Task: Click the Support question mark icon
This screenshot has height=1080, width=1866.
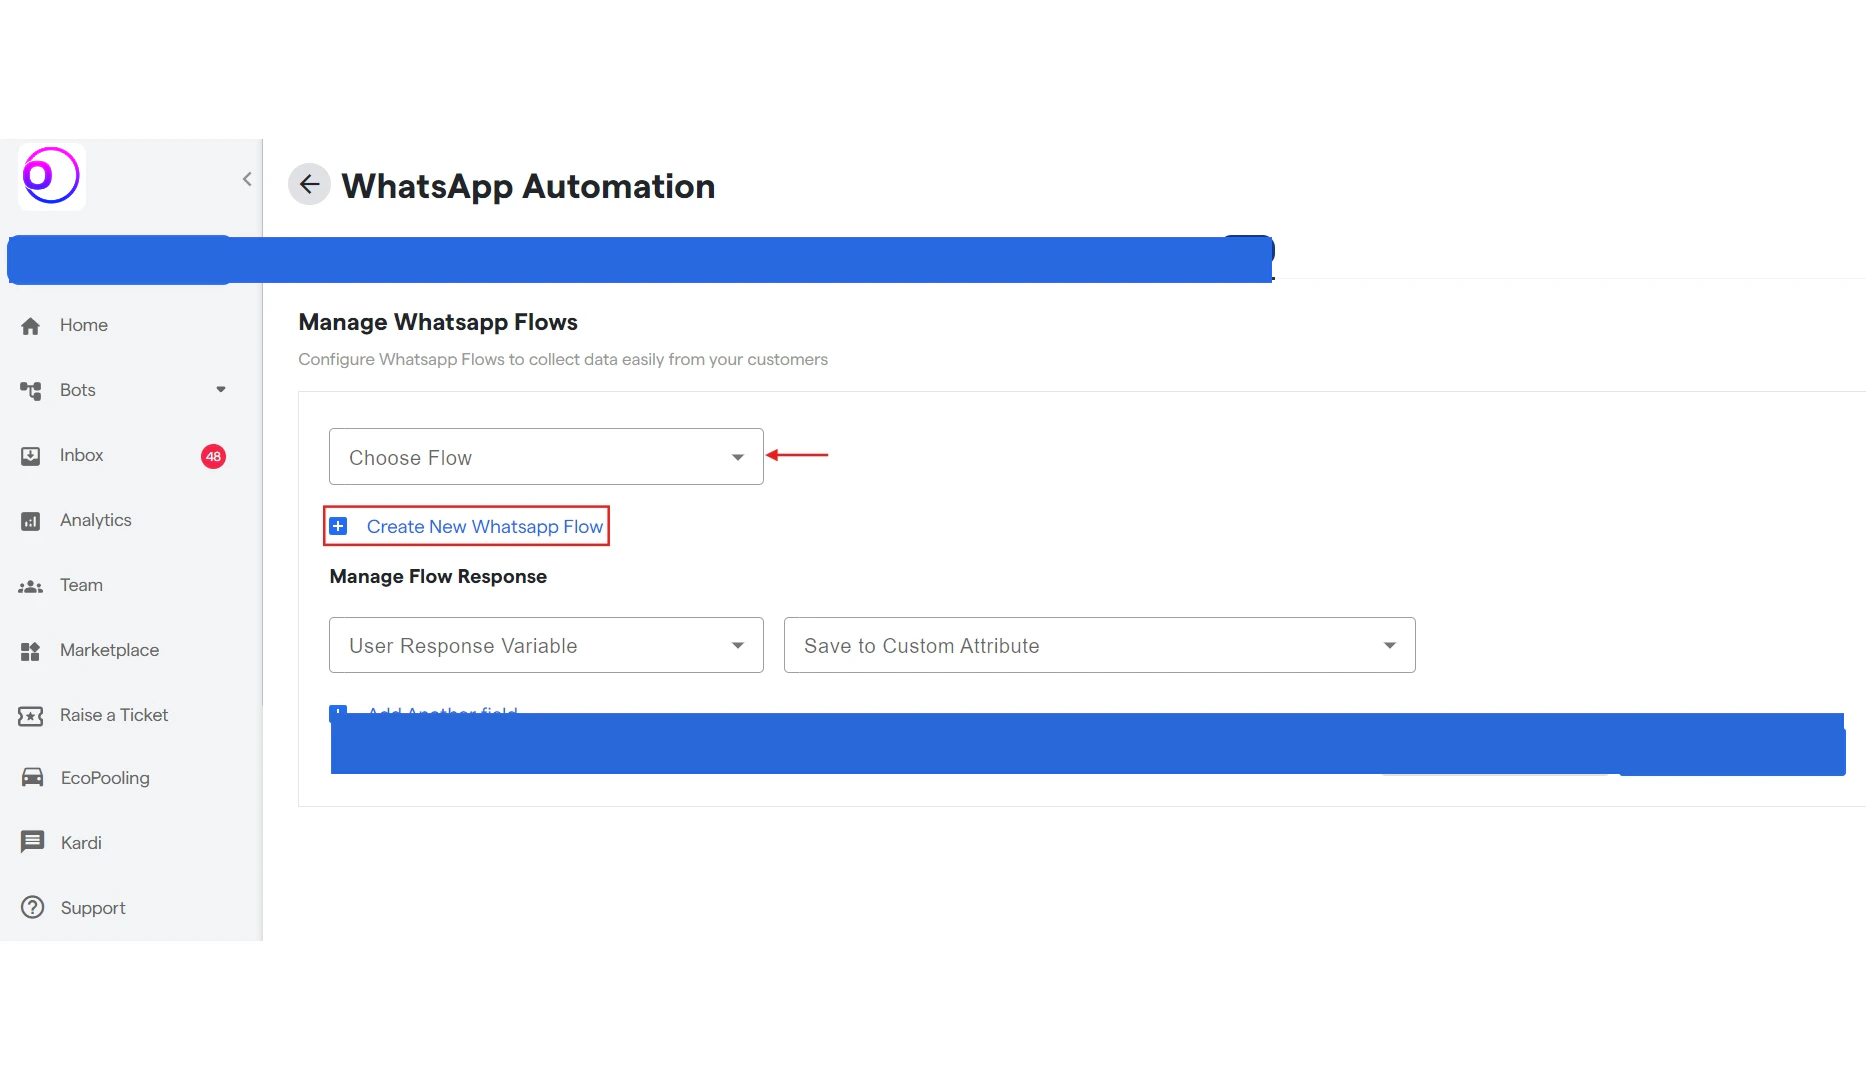Action: tap(33, 907)
